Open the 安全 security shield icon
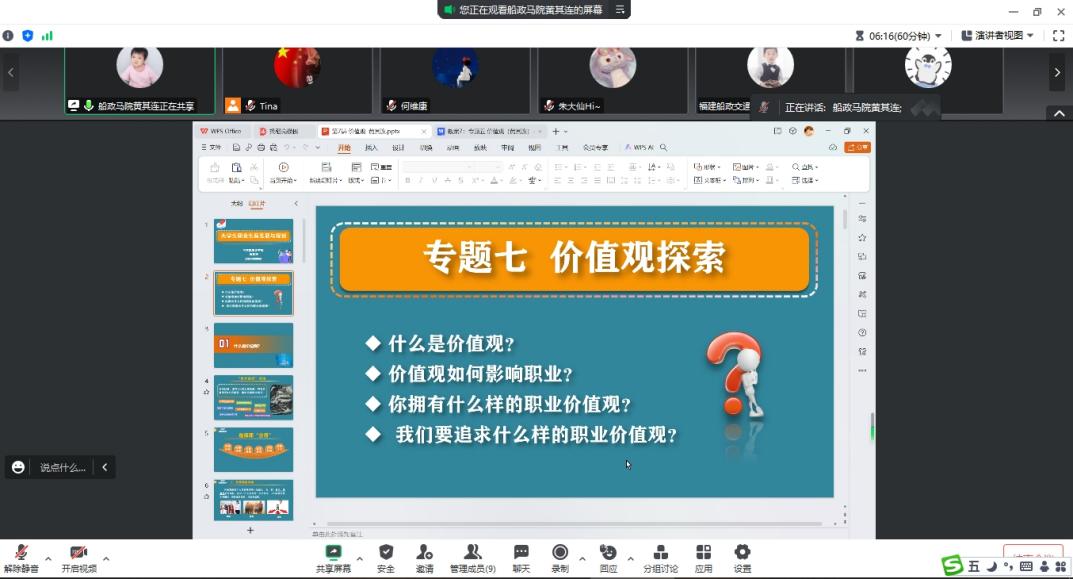 386,557
